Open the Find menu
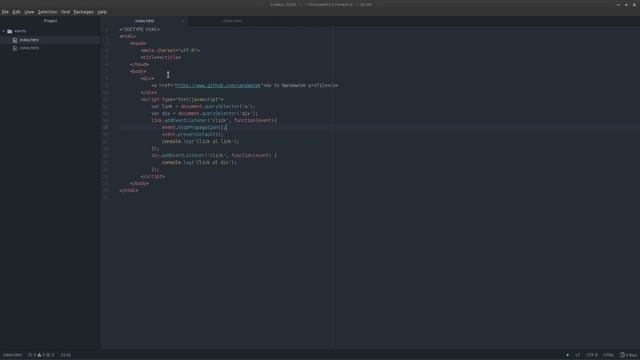The height and width of the screenshot is (360, 640). [x=65, y=12]
